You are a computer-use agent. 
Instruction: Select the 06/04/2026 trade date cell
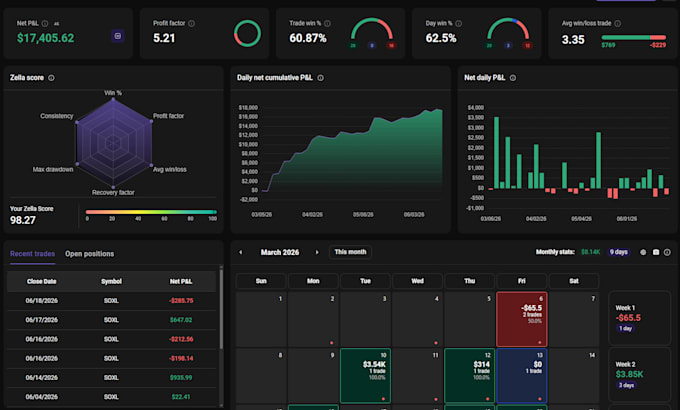[42, 397]
